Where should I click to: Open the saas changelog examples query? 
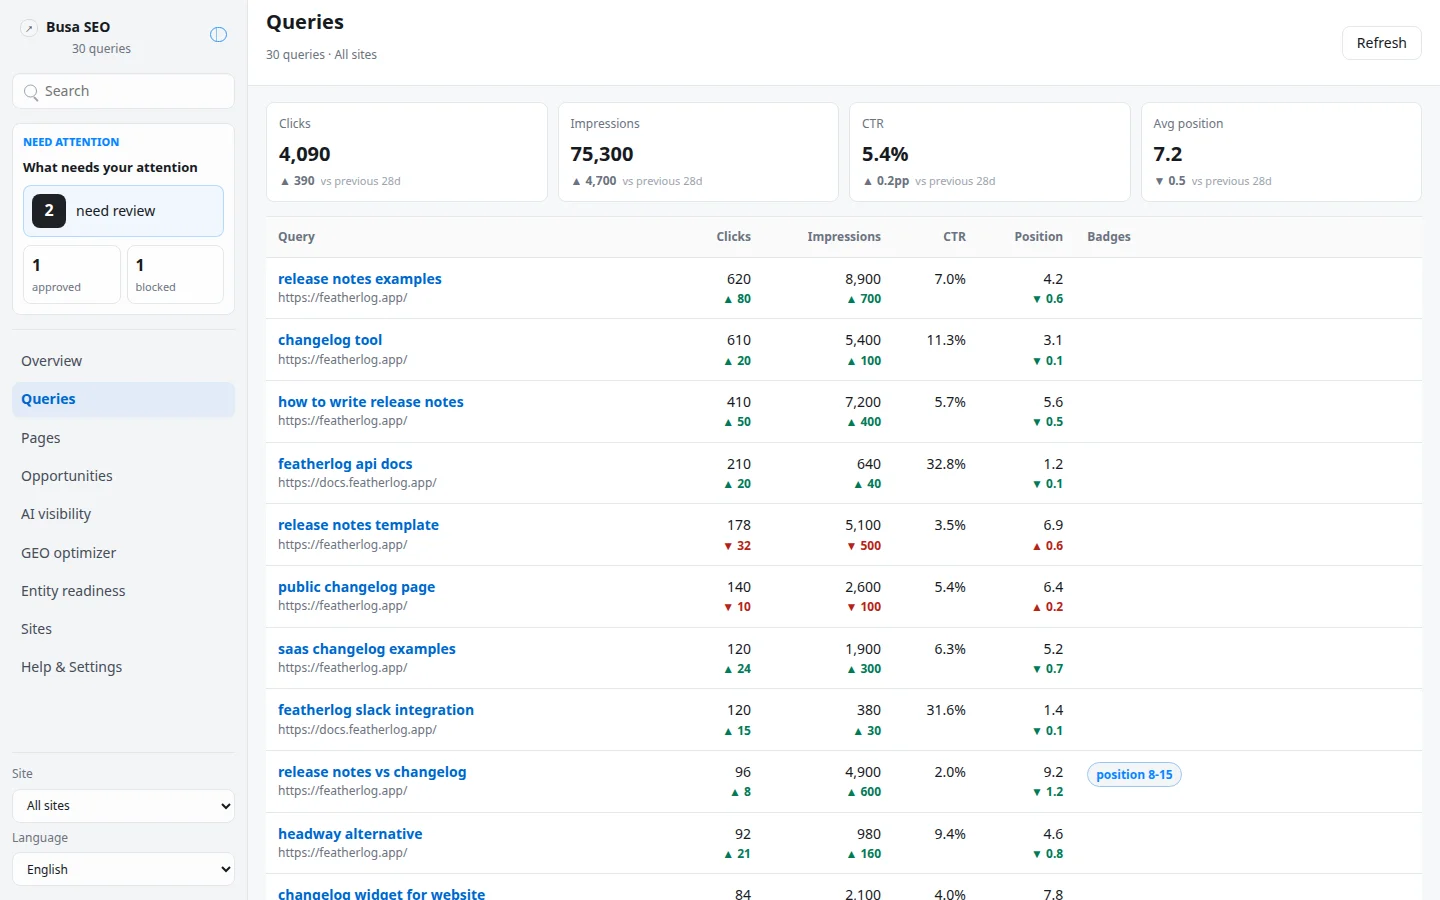[x=367, y=649]
